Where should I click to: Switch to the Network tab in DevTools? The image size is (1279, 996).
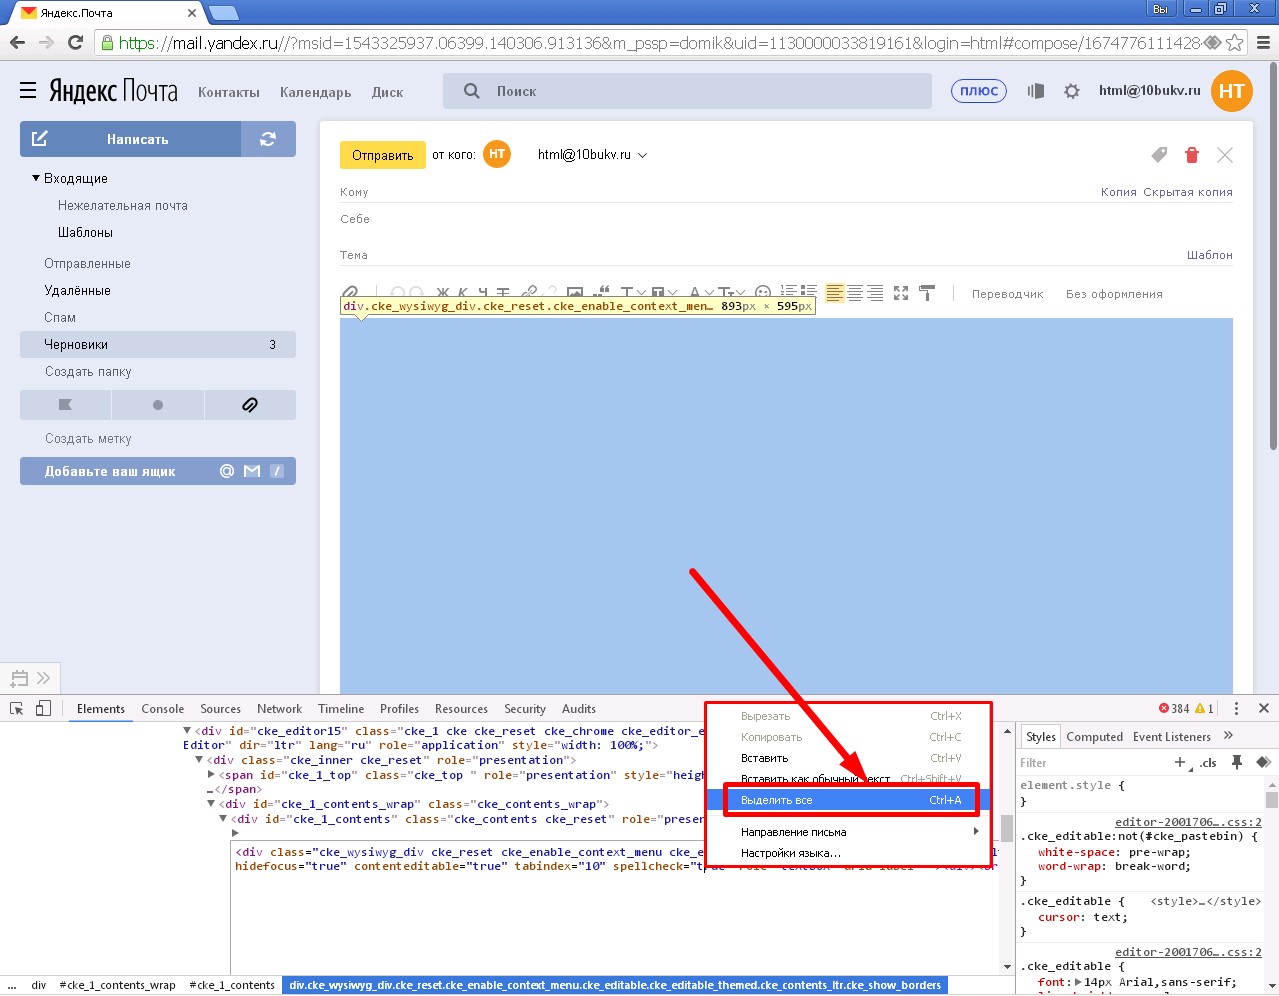[x=279, y=709]
